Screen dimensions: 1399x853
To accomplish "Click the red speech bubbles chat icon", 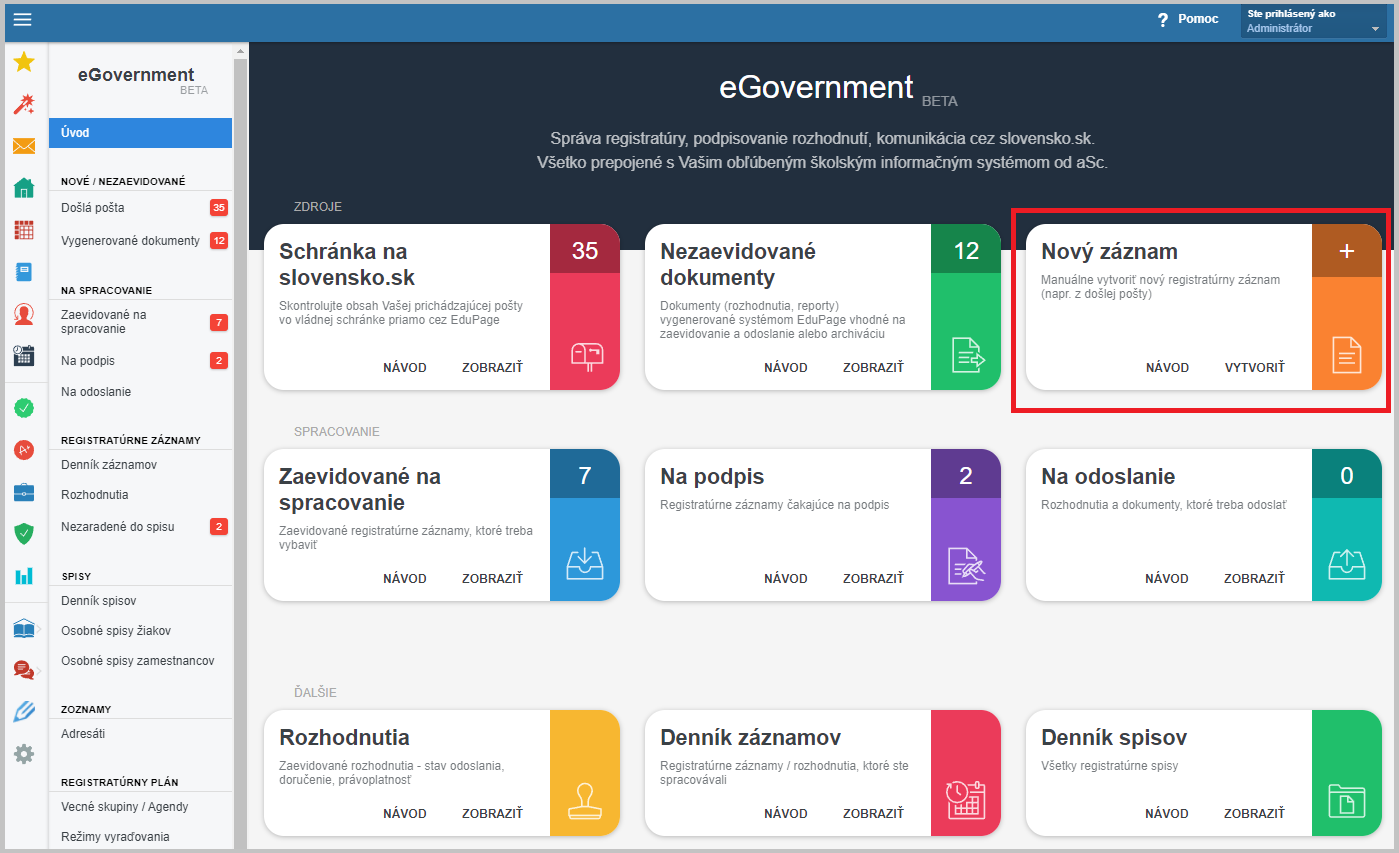I will coord(24,670).
